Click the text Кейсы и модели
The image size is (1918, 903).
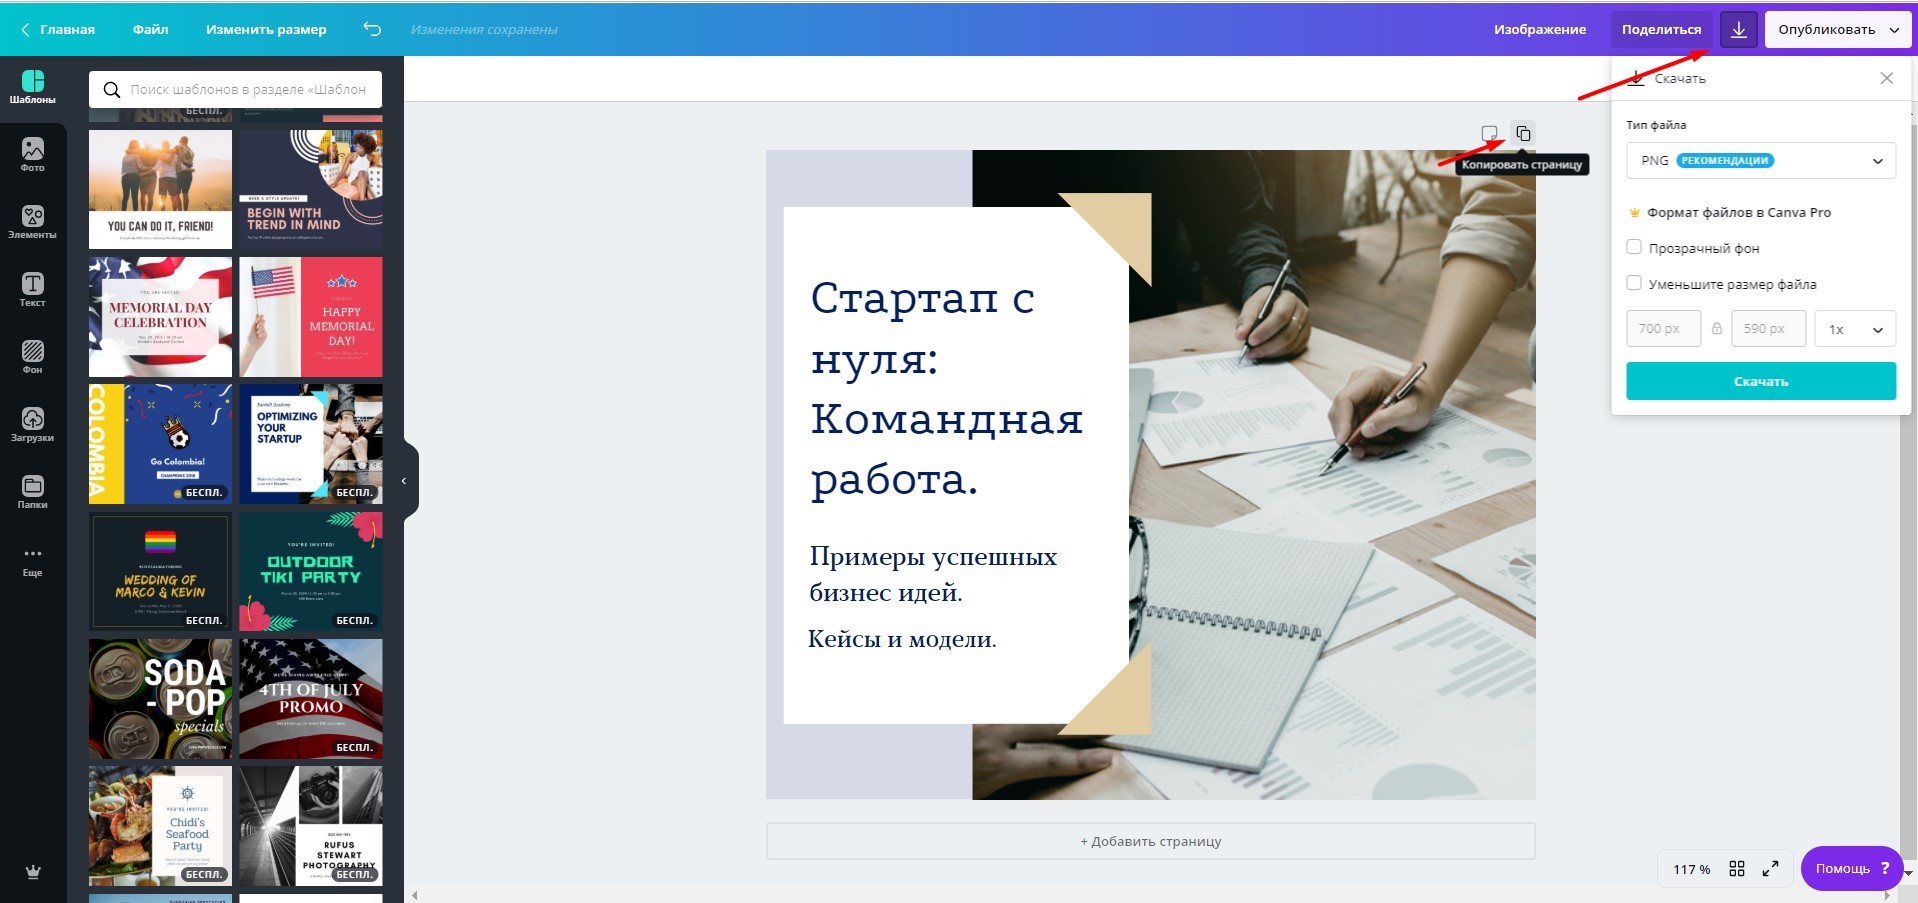tap(902, 639)
